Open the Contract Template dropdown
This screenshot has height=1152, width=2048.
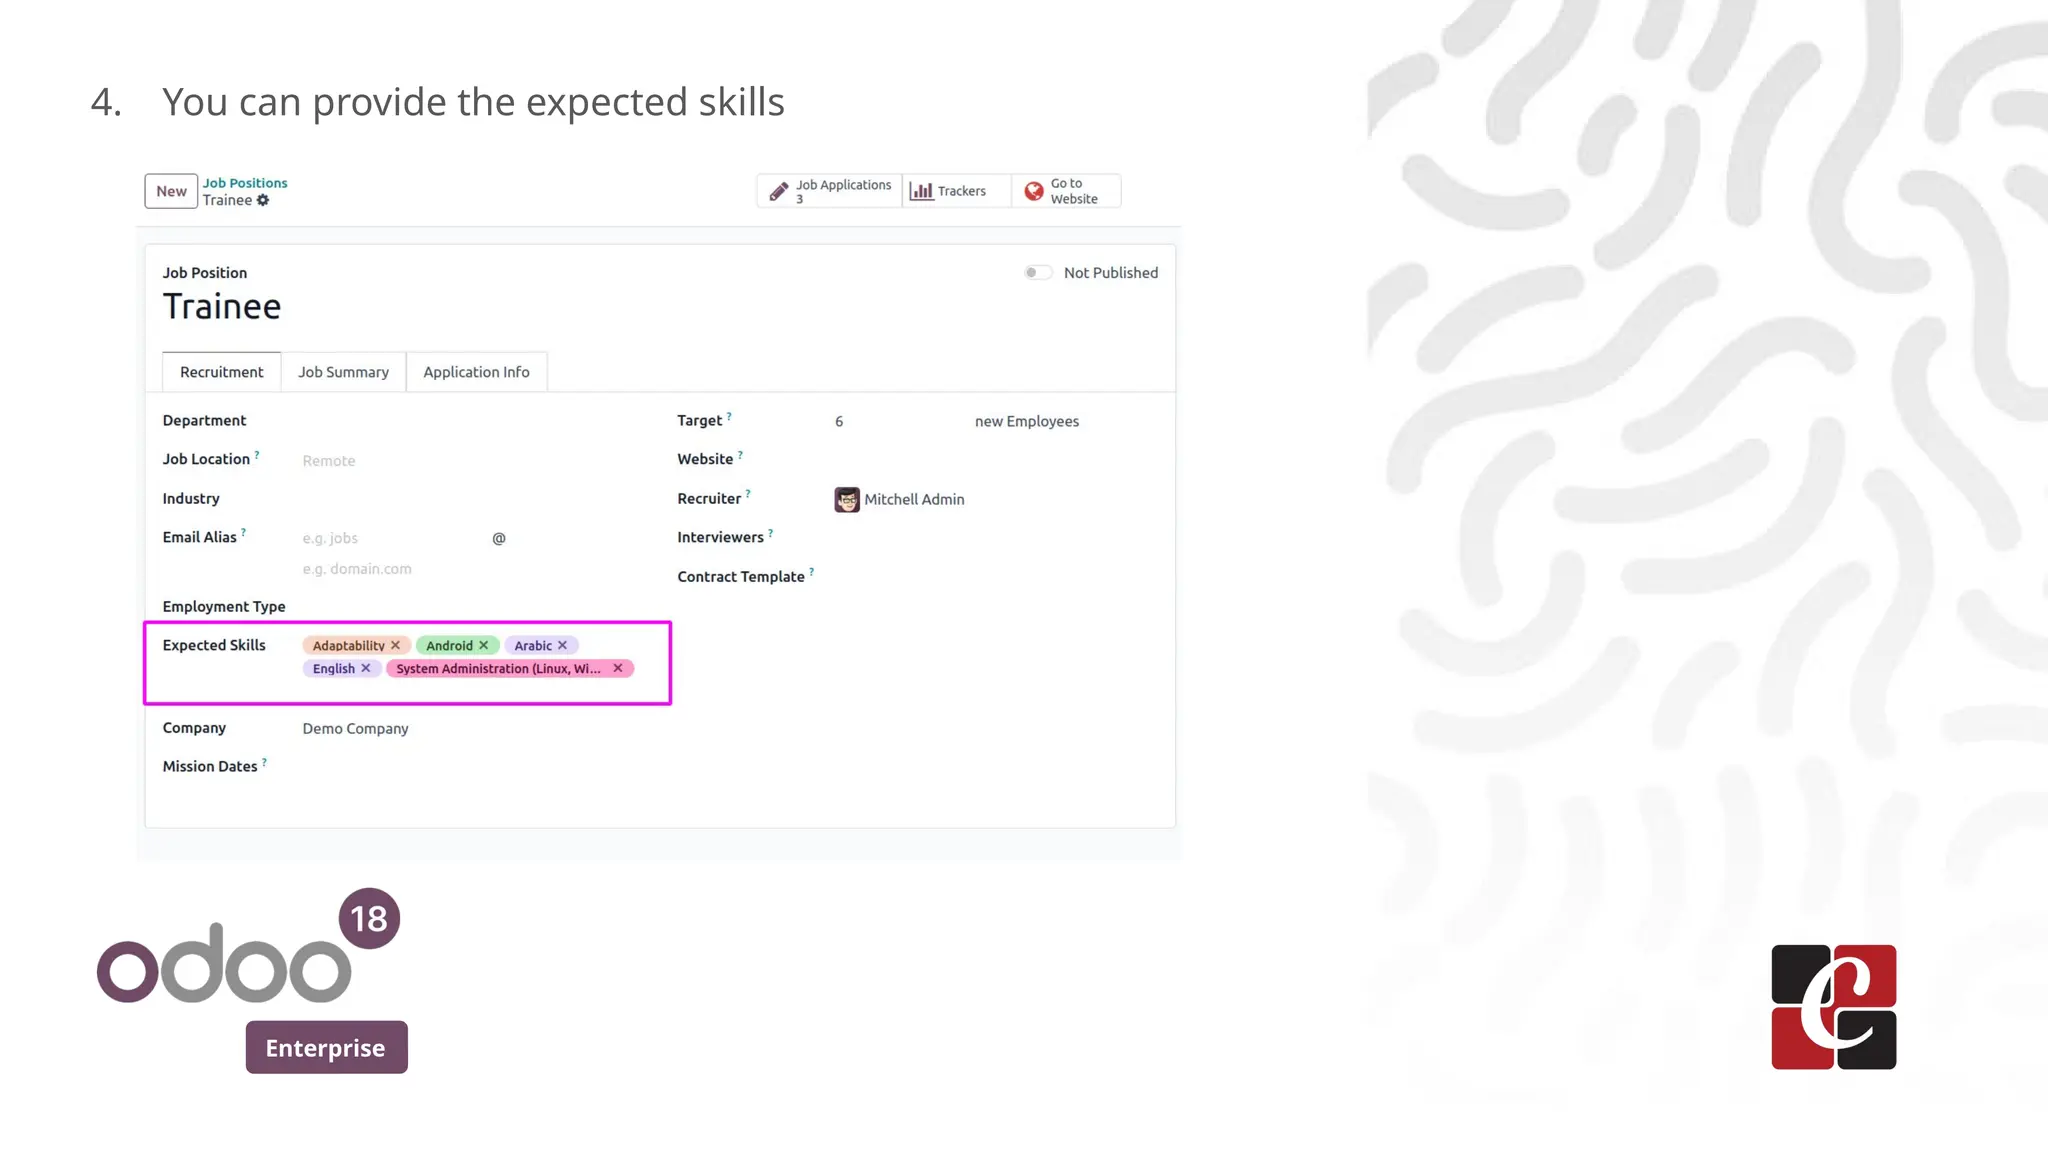tap(995, 577)
